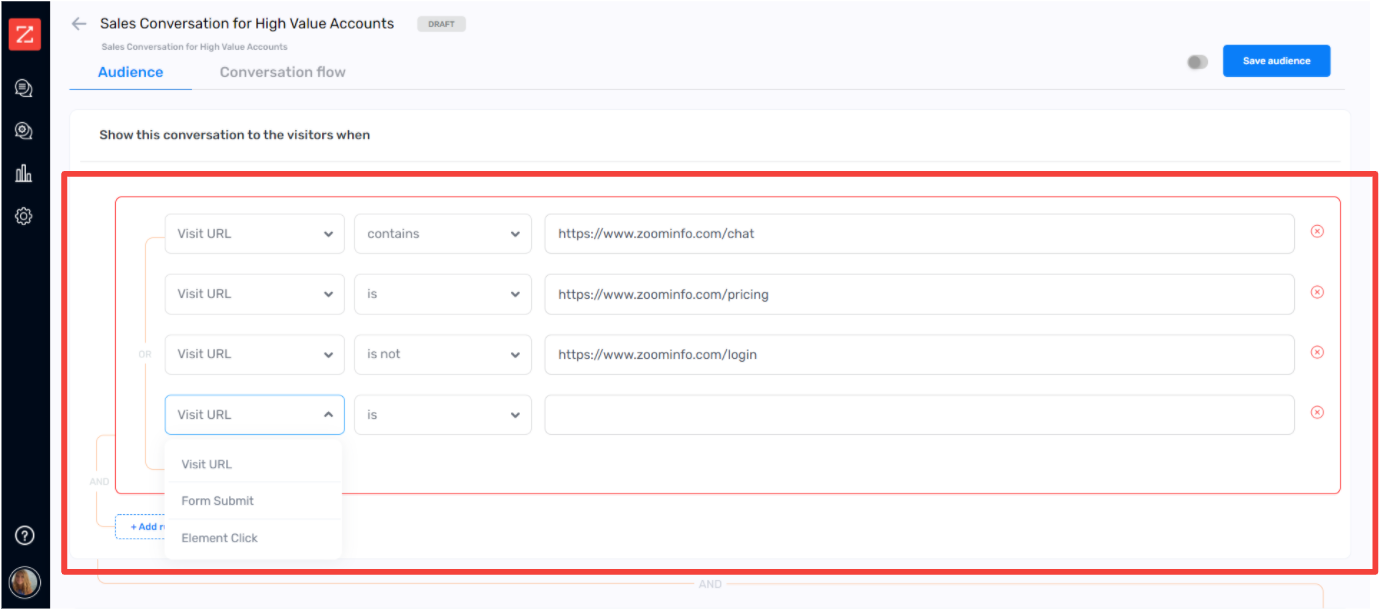
Task: Expand the 'is not' dropdown on the login rule
Action: pyautogui.click(x=442, y=354)
